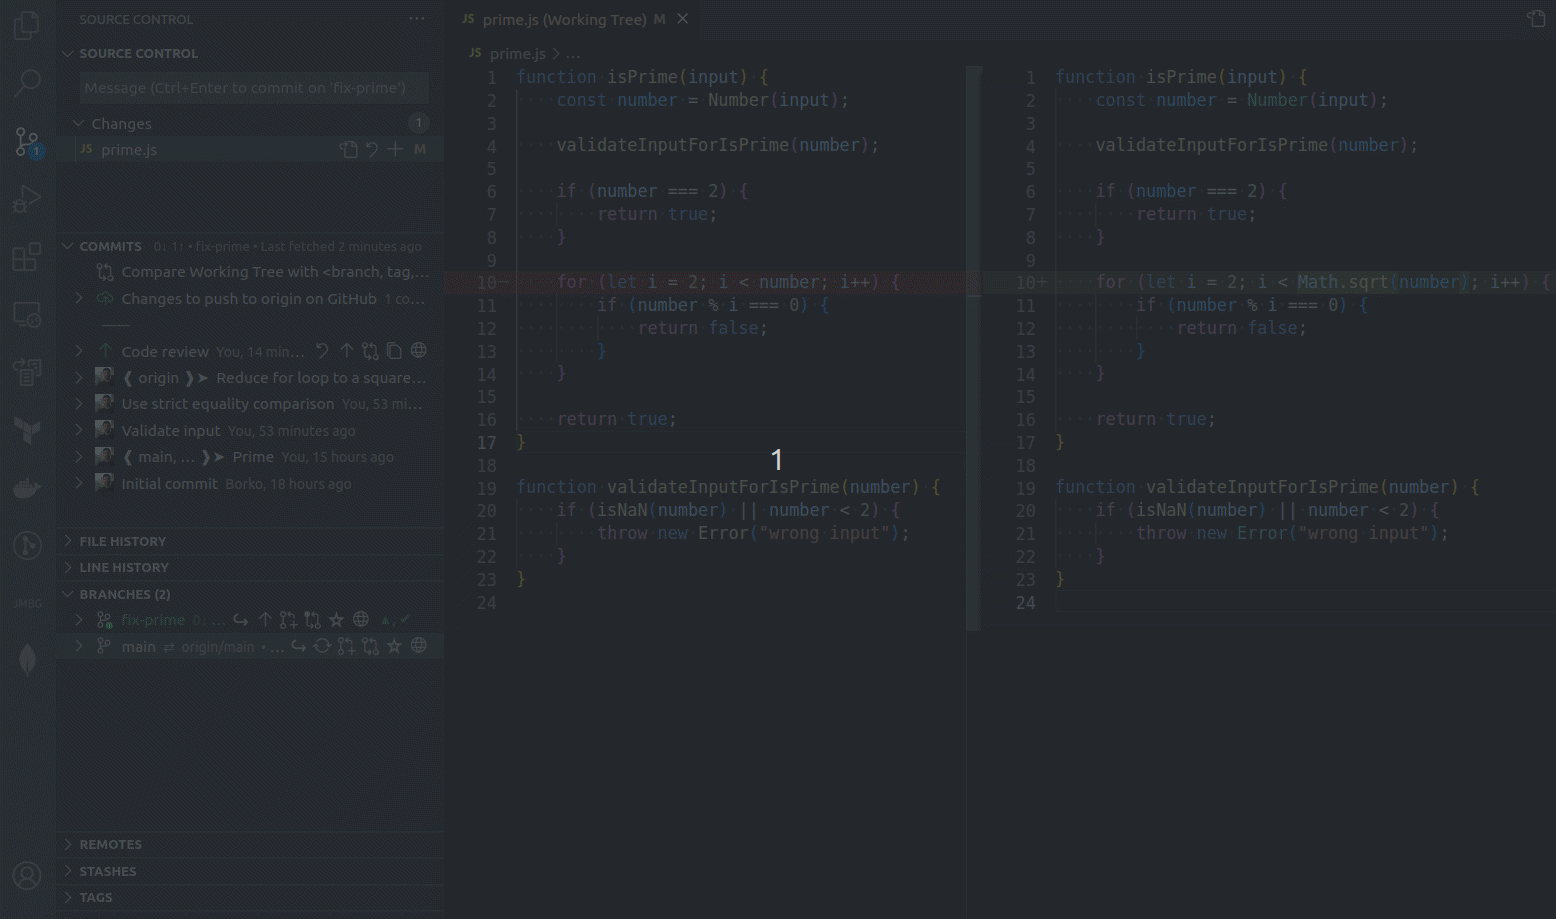The width and height of the screenshot is (1556, 919).
Task: Click Math.sqrt(number) in modified line 10
Action: pos(1381,282)
